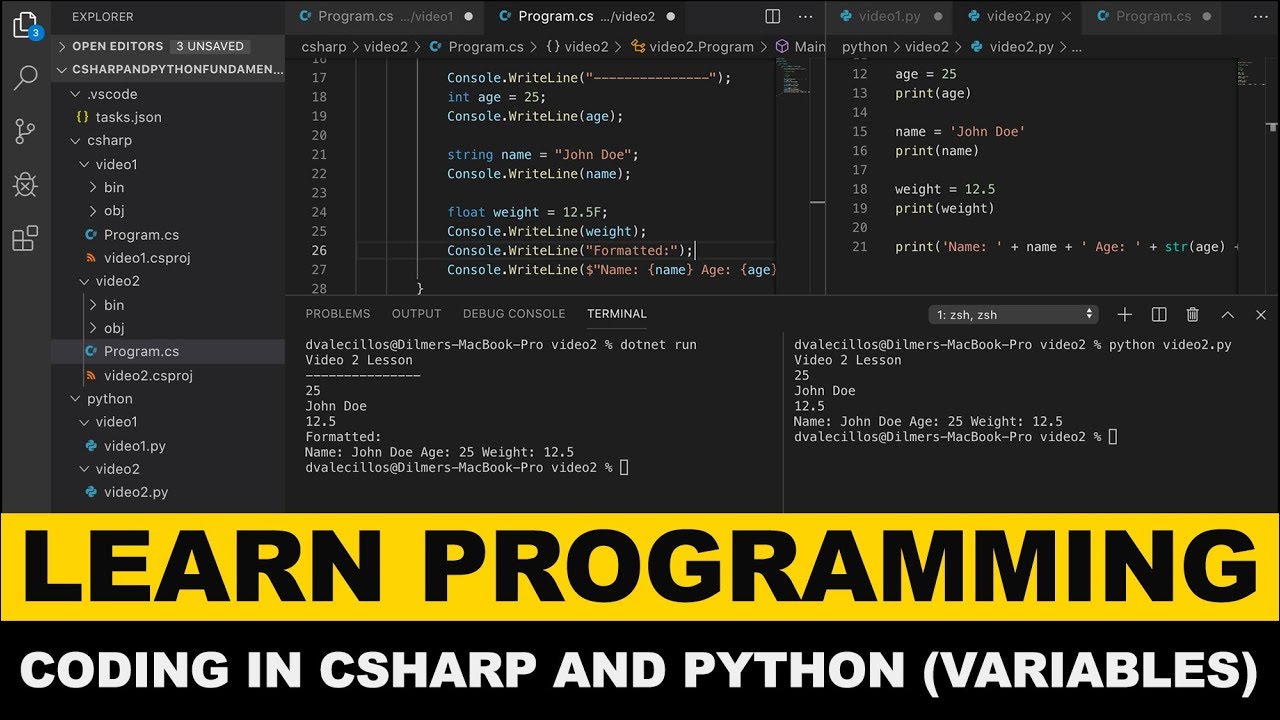Maximize the panel with the up chevron
This screenshot has height=720, width=1280.
1227,314
